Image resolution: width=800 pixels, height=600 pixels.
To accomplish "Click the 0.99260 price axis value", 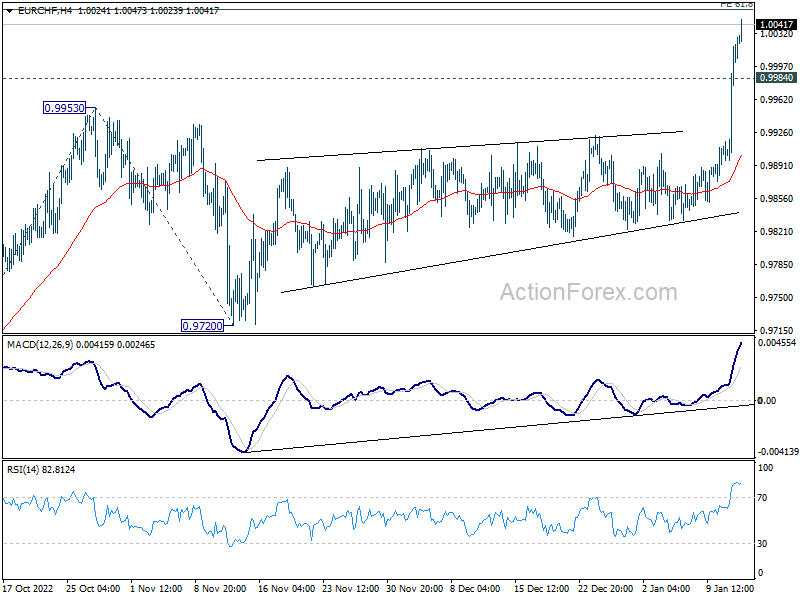I will 777,133.
